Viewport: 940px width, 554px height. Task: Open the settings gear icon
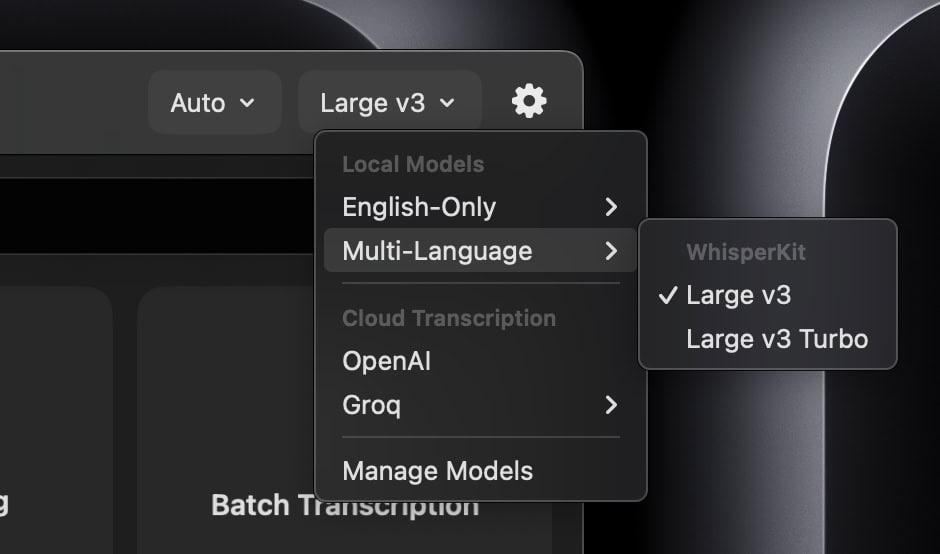[x=529, y=101]
